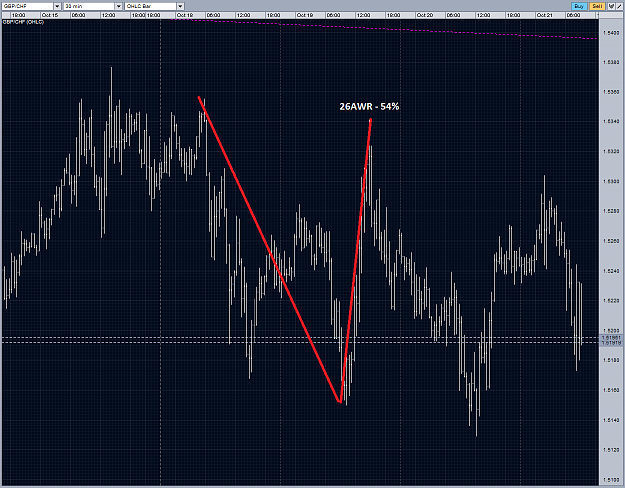Viewport: 625px width, 488px height.
Task: Click the blue Buy button
Action: coord(579,6)
